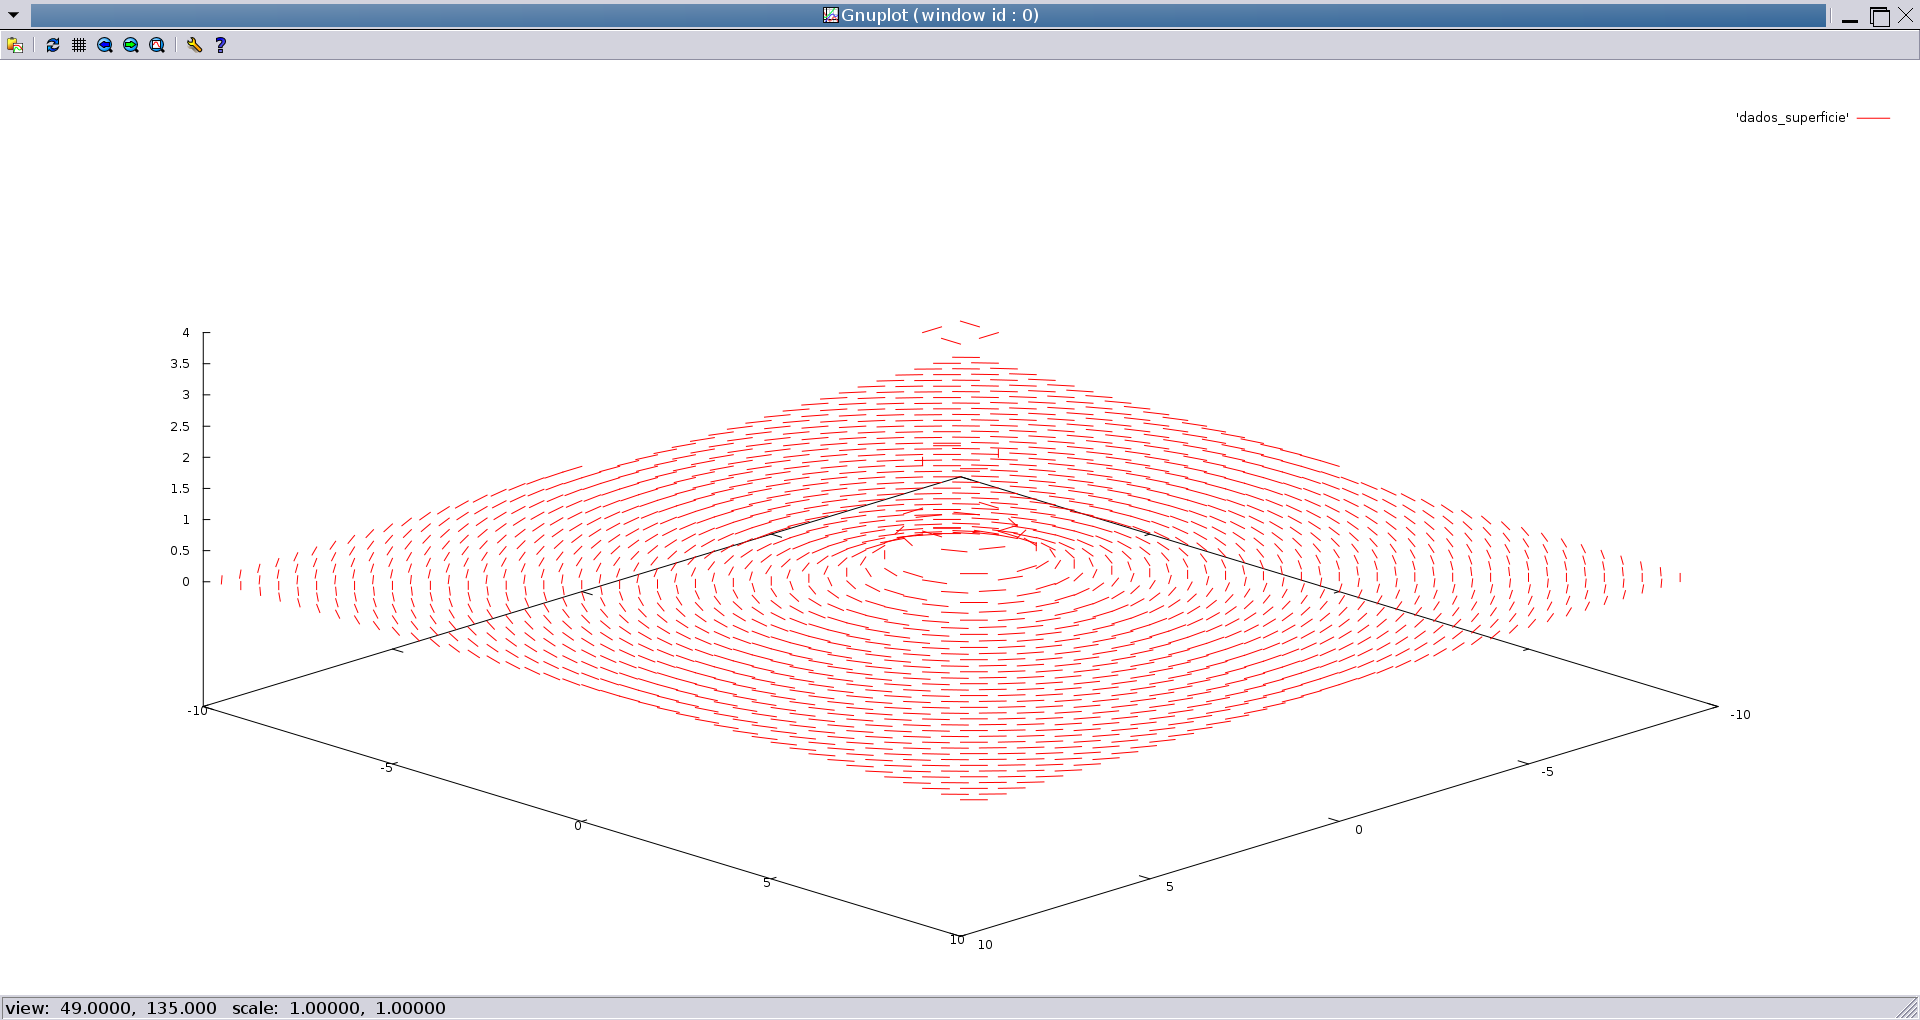This screenshot has width=1920, height=1020.
Task: Open window menu arrow in title bar
Action: [x=14, y=15]
